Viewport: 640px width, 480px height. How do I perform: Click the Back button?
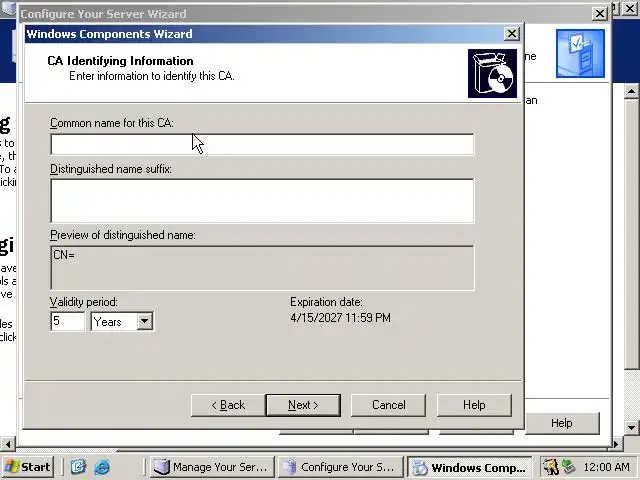[228, 405]
